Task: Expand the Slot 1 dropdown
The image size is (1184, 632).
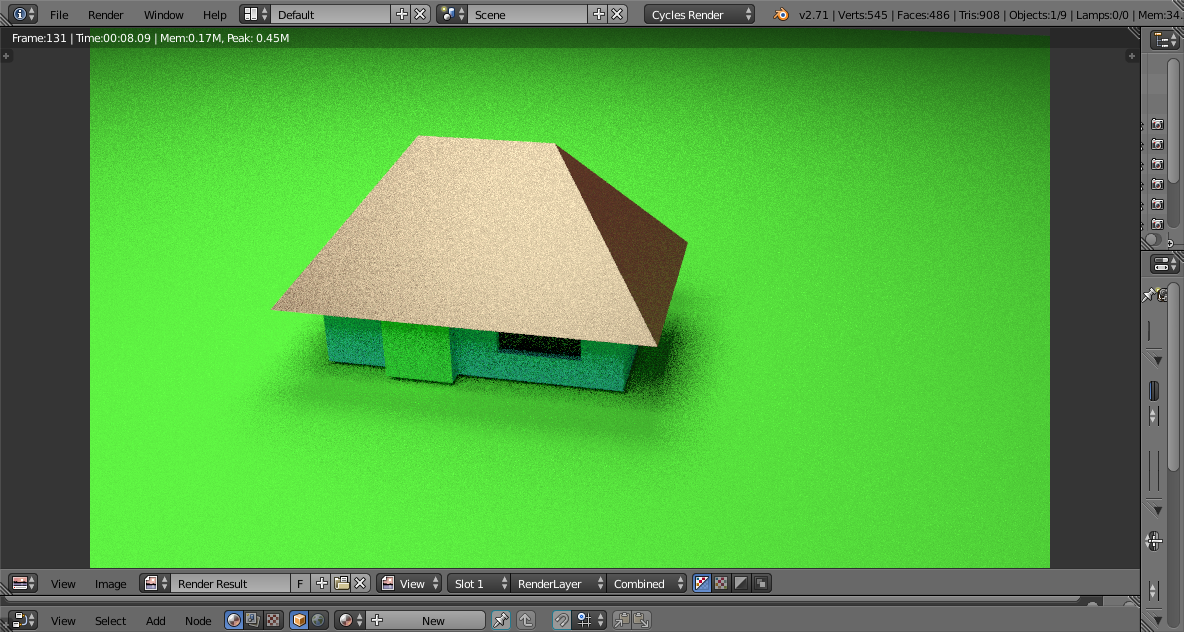Action: (x=479, y=584)
